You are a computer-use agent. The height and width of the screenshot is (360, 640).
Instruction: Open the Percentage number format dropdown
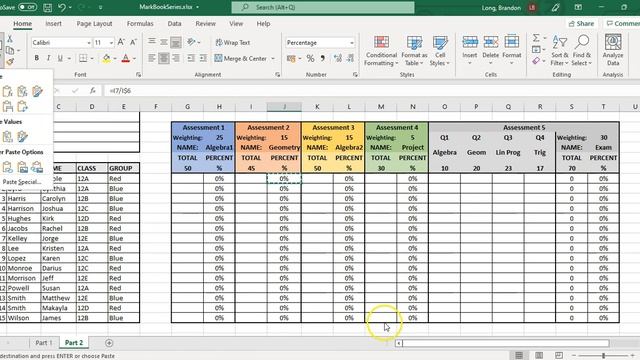pos(351,42)
